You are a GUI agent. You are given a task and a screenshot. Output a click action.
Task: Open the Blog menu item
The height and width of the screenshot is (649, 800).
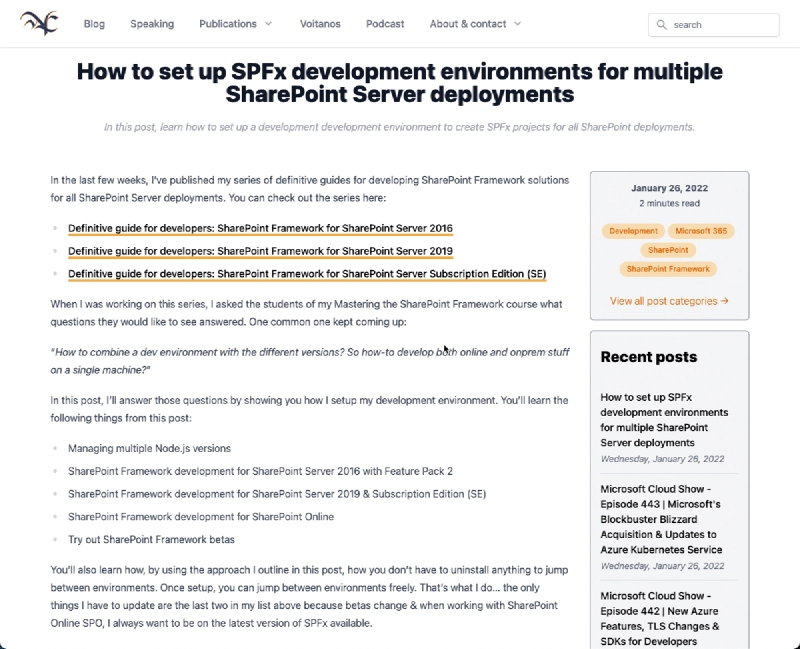(x=94, y=23)
